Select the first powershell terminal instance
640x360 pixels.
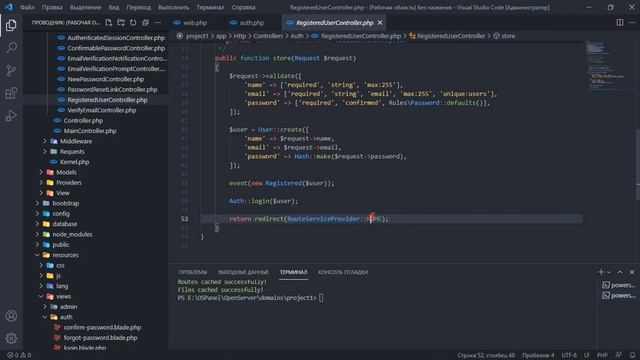(x=619, y=285)
